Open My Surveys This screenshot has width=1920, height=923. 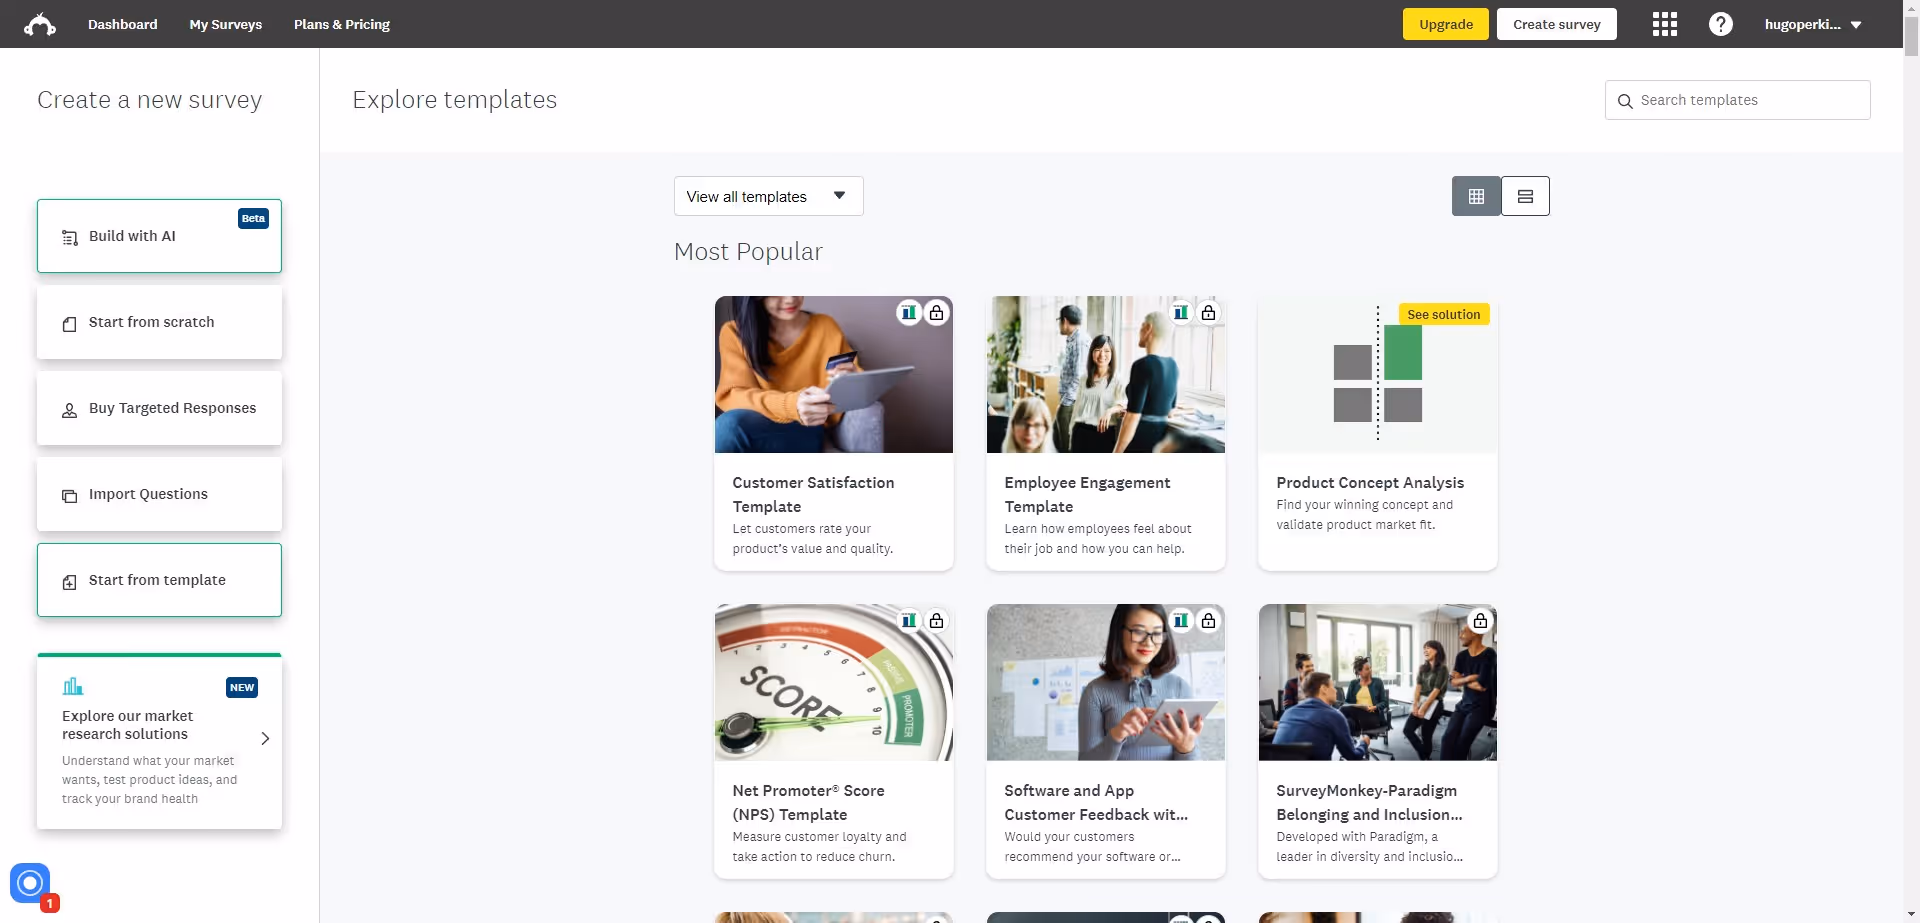(226, 24)
